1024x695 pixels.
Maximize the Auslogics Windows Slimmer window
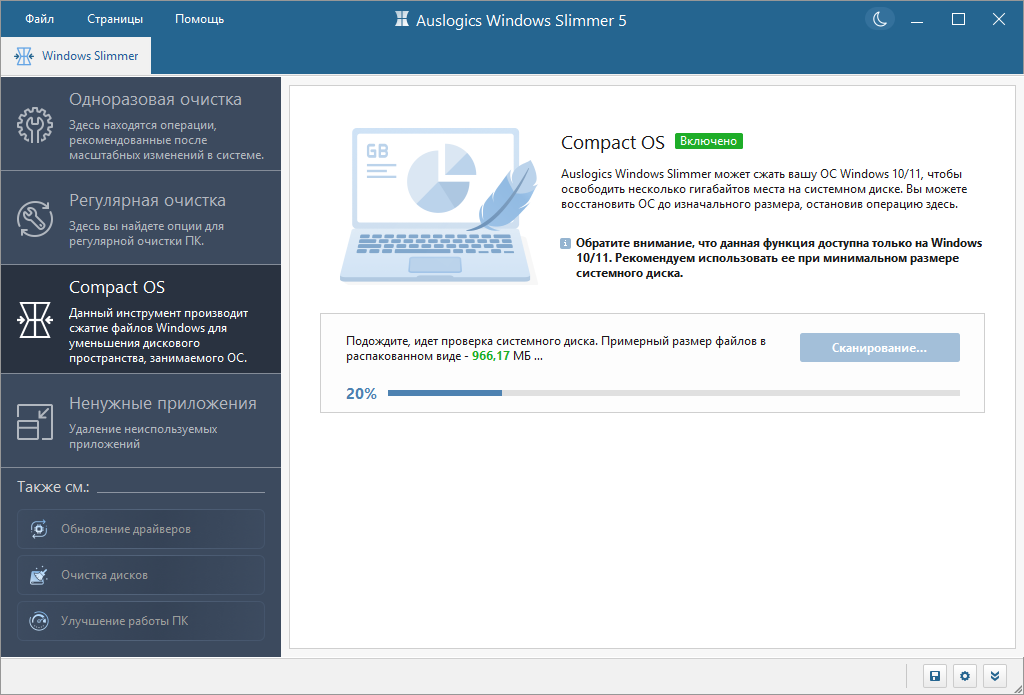(x=958, y=20)
